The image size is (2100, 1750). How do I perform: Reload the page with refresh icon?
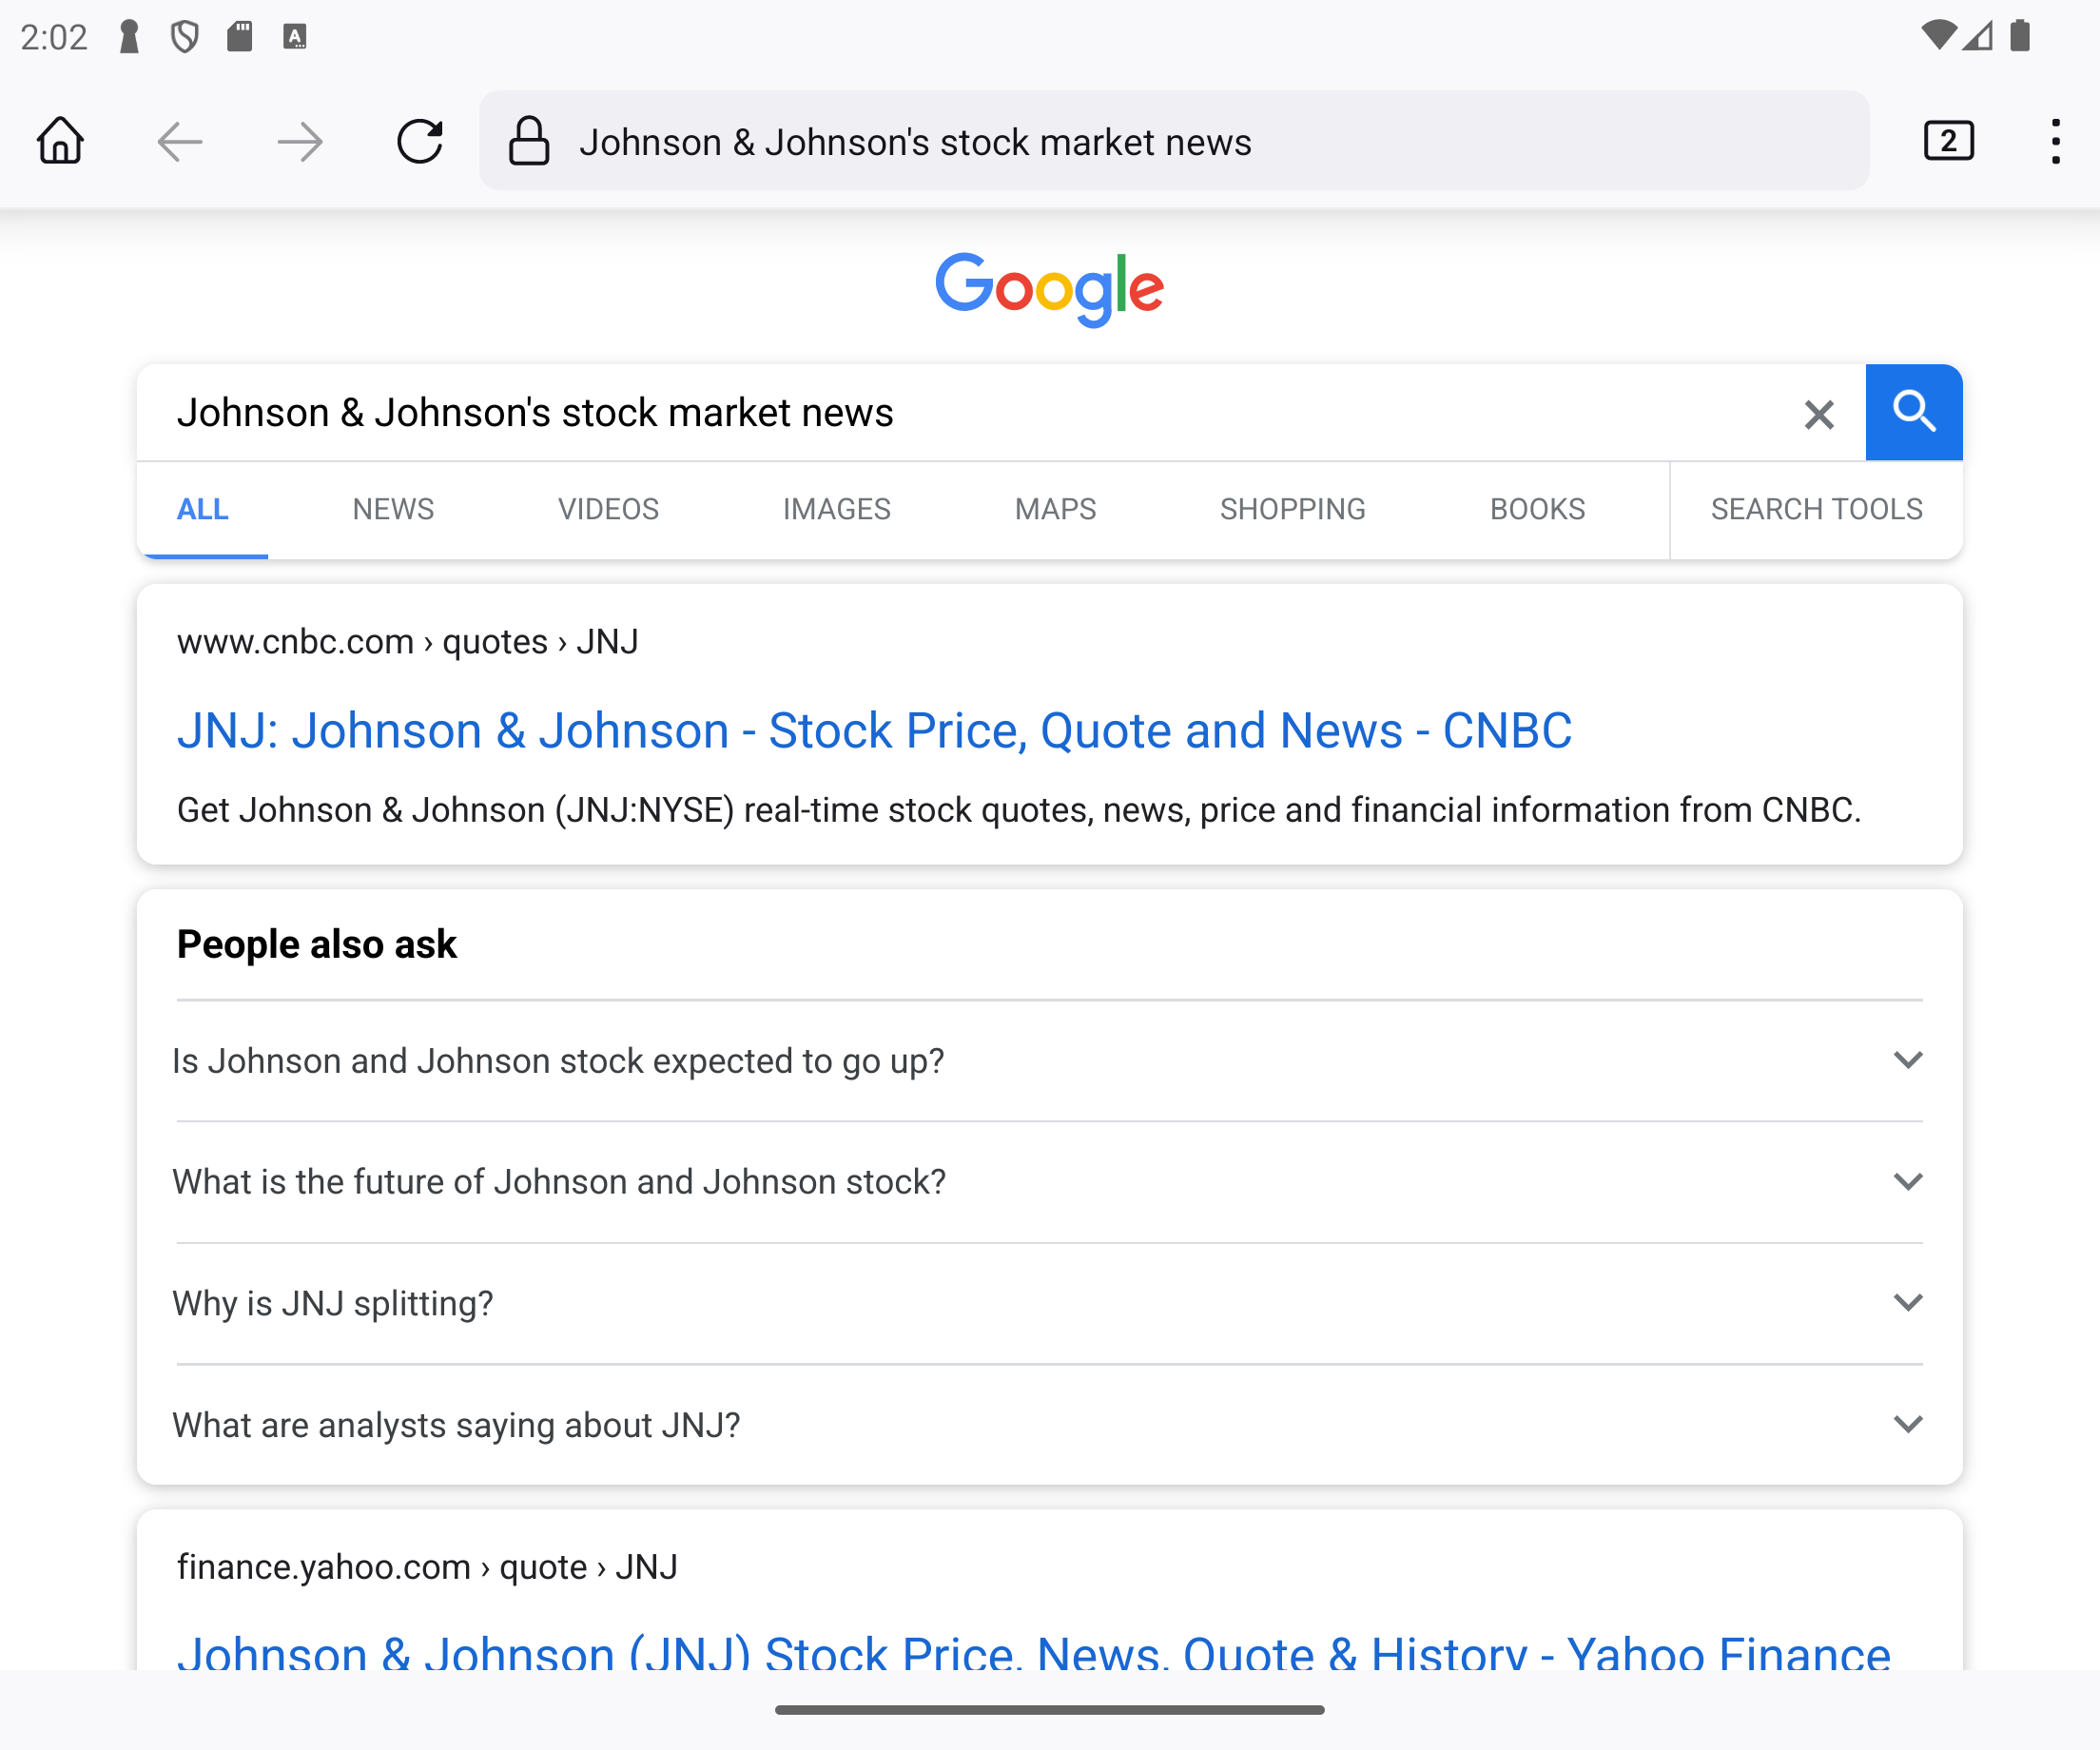point(420,141)
